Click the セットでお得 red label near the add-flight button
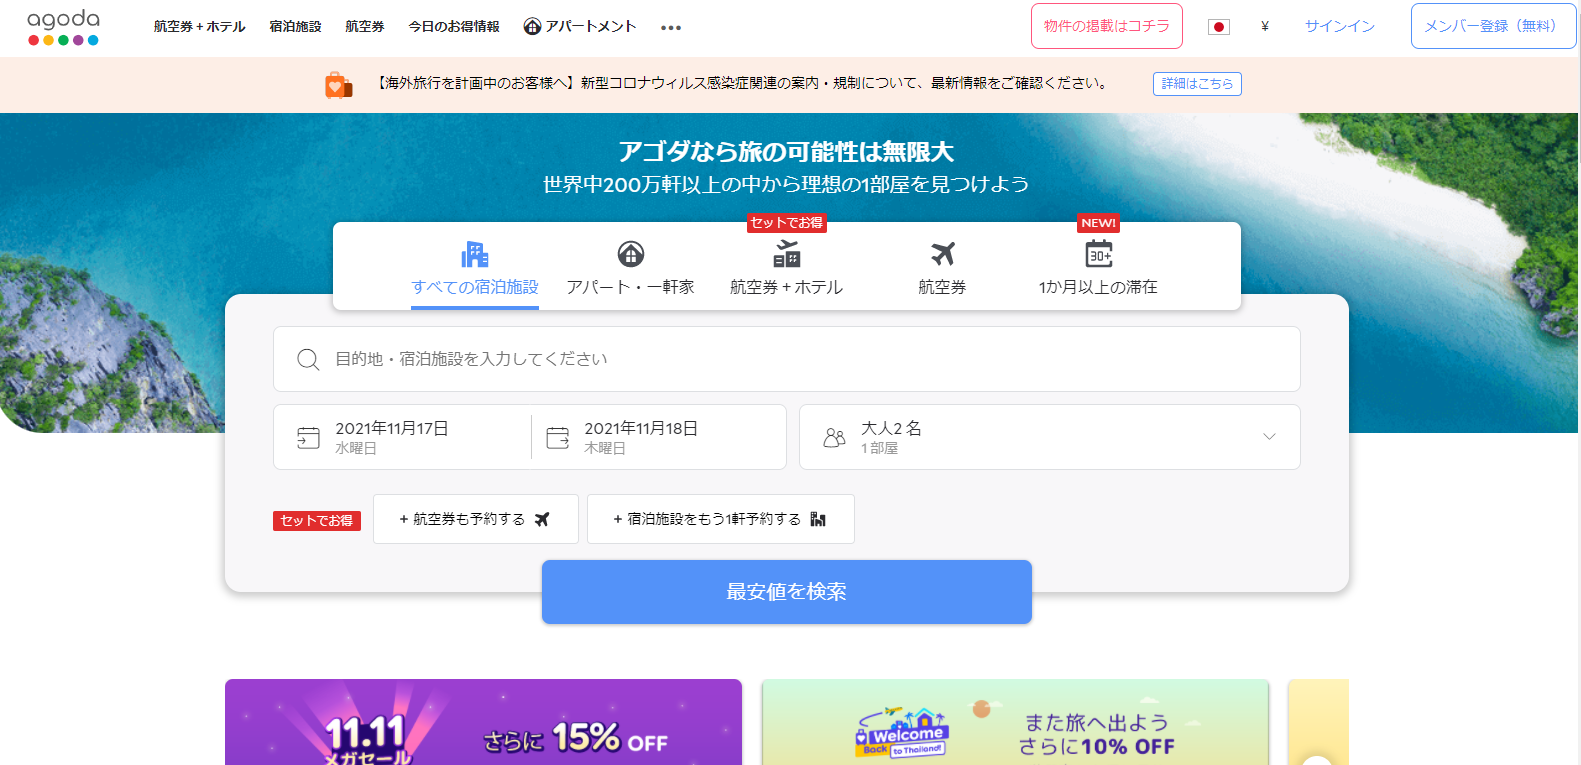The width and height of the screenshot is (1581, 765). (x=317, y=521)
